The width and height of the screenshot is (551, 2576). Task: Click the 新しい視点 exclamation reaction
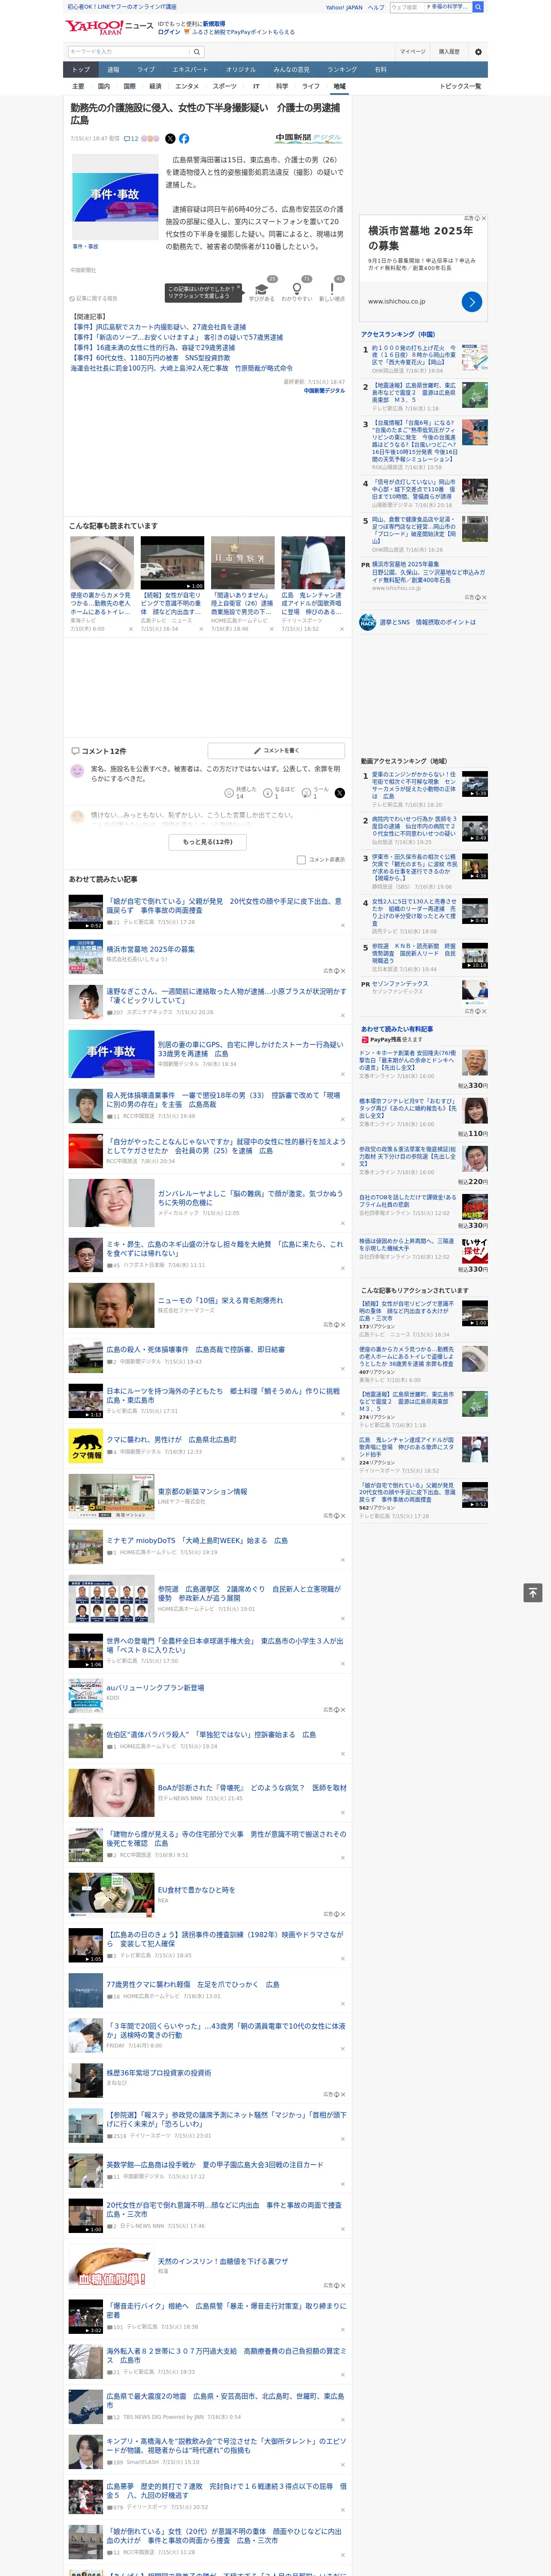tap(332, 290)
